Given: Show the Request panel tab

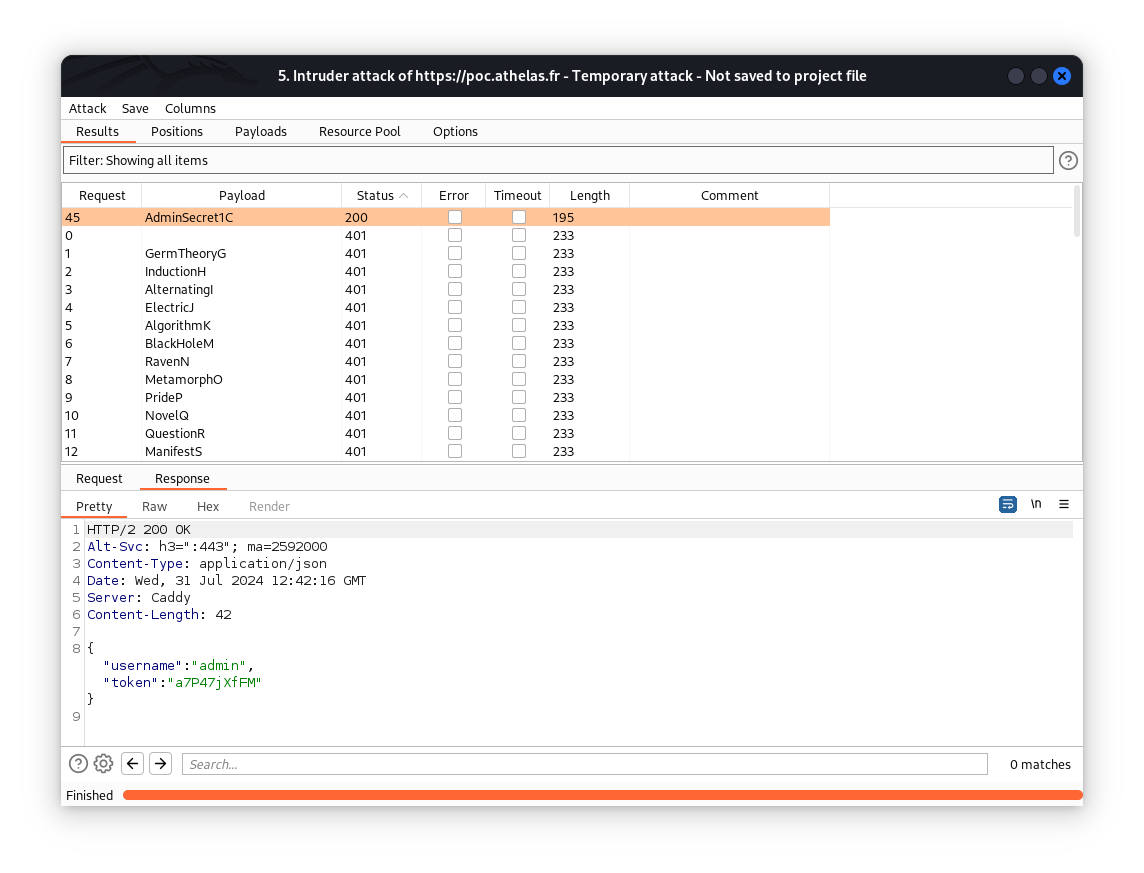Looking at the screenshot, I should [x=99, y=479].
